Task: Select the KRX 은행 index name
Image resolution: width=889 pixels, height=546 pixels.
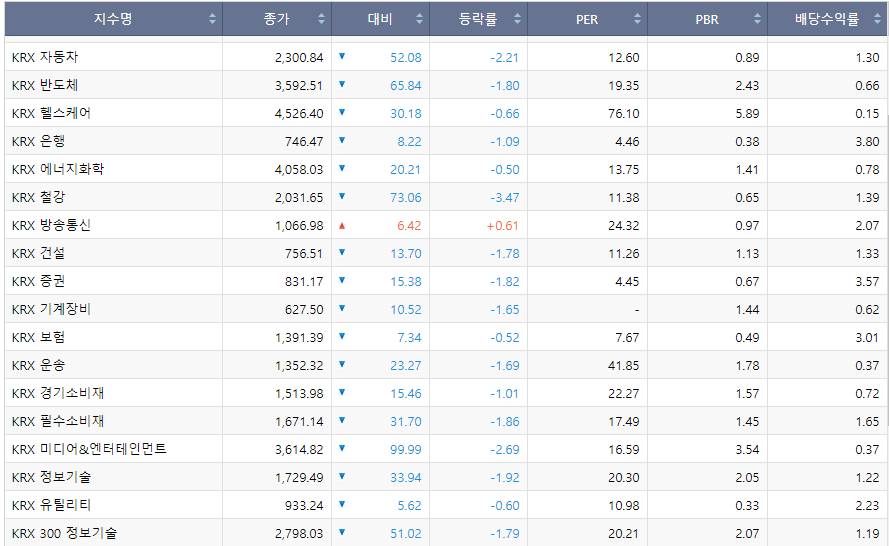Action: [39, 141]
